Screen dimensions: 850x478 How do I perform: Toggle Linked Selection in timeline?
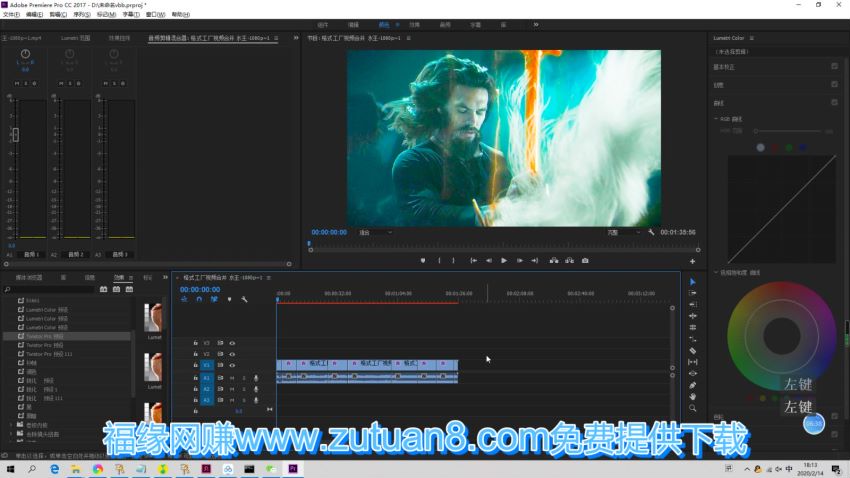coord(214,299)
